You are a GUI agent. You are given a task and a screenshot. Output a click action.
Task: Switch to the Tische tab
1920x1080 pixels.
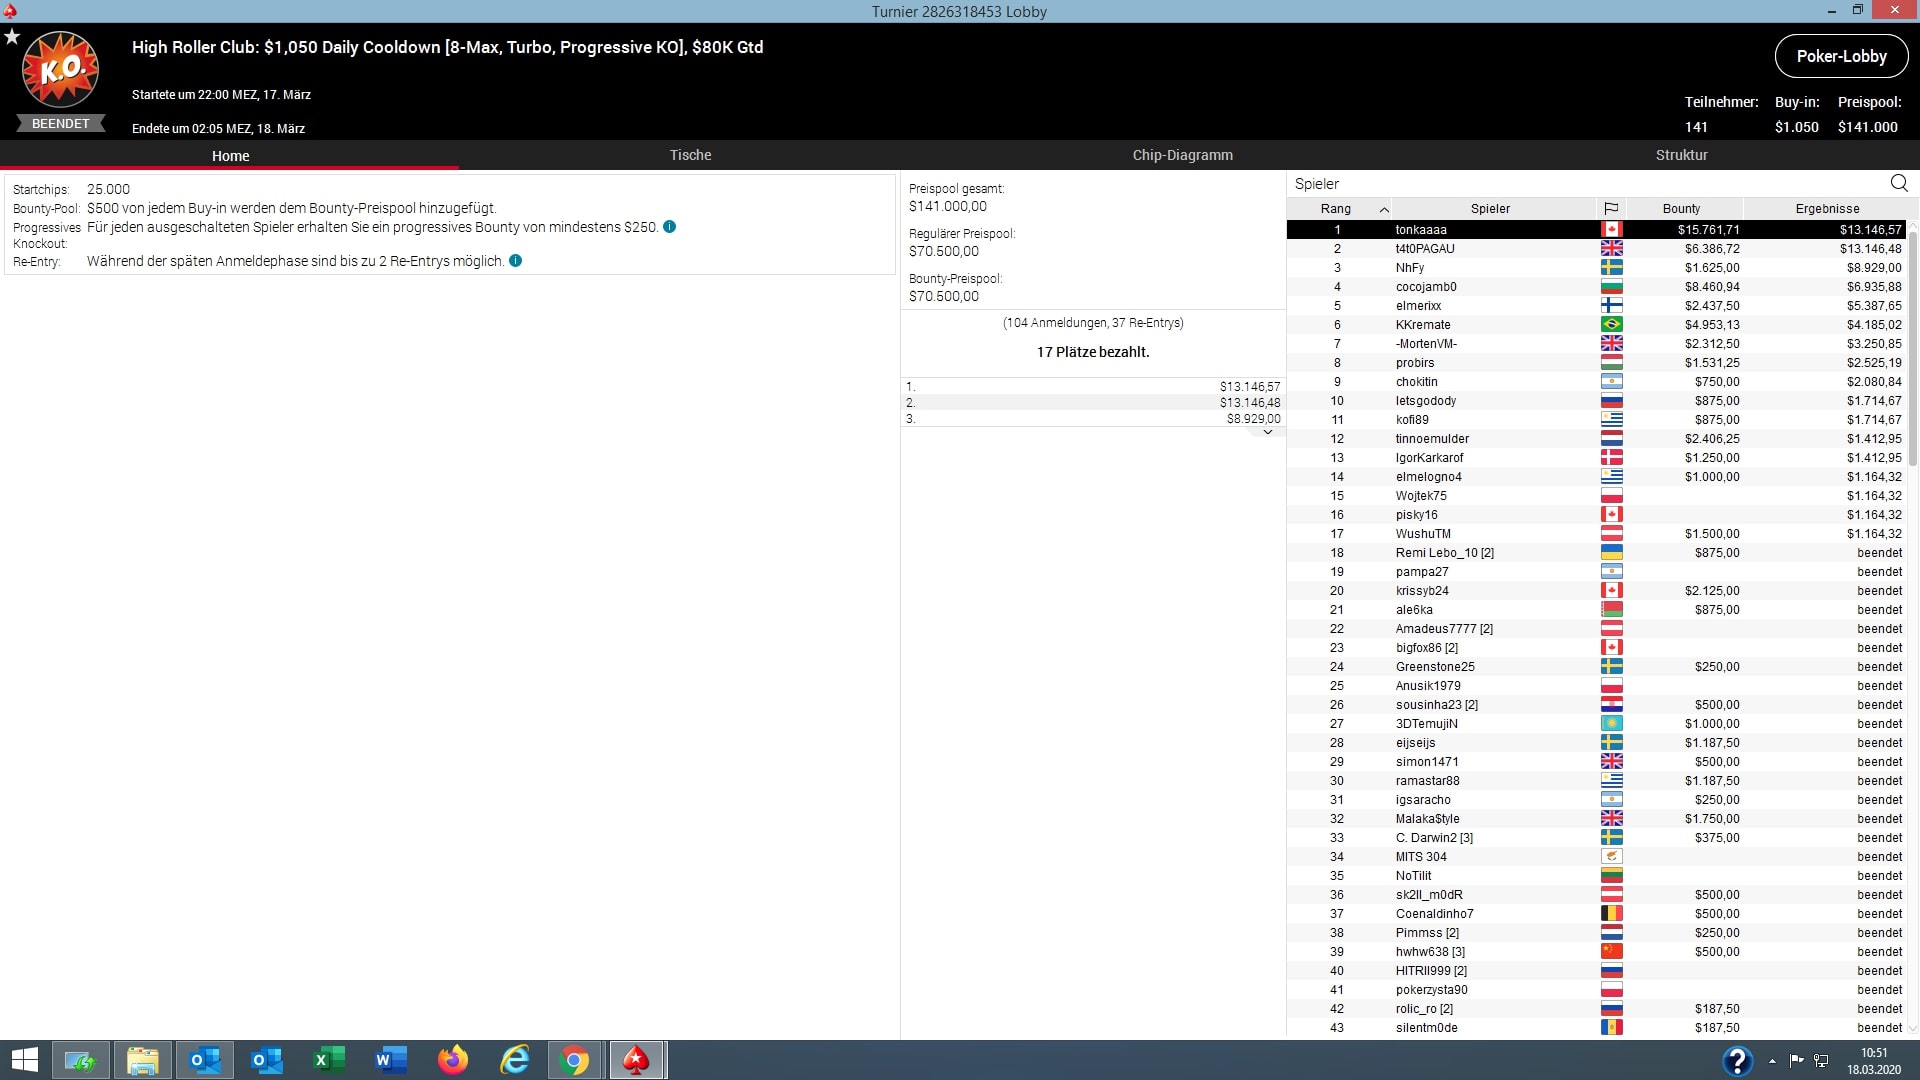[x=690, y=155]
